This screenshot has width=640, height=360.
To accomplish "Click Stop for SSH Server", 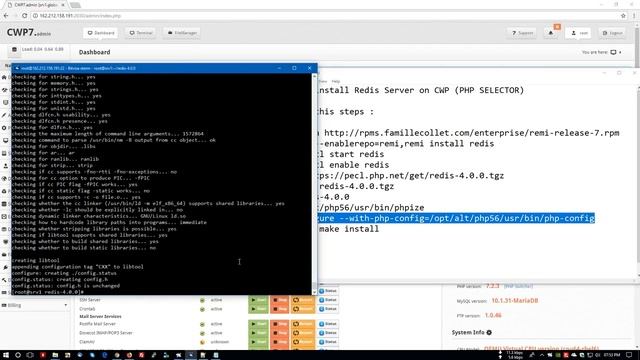I will [280, 300].
